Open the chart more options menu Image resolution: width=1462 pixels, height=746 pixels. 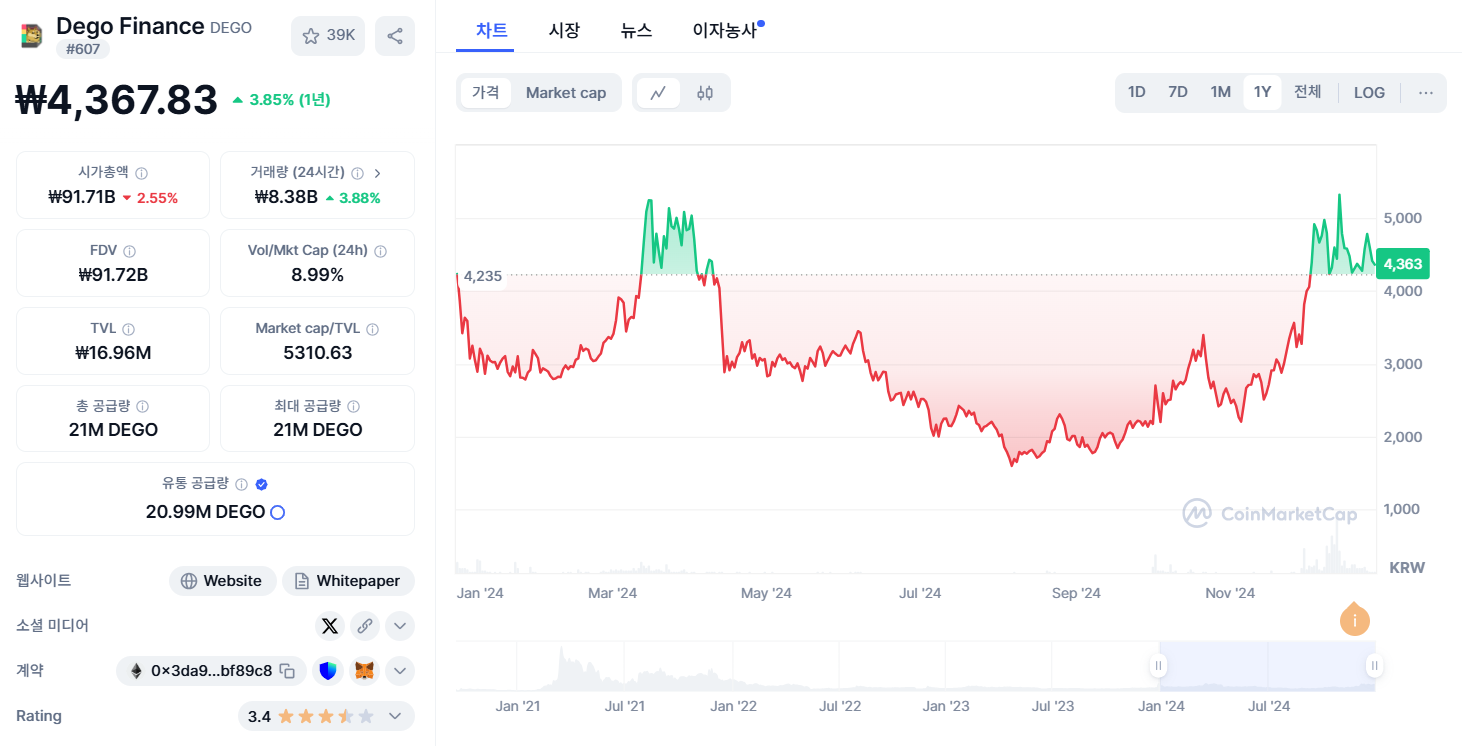coord(1426,93)
